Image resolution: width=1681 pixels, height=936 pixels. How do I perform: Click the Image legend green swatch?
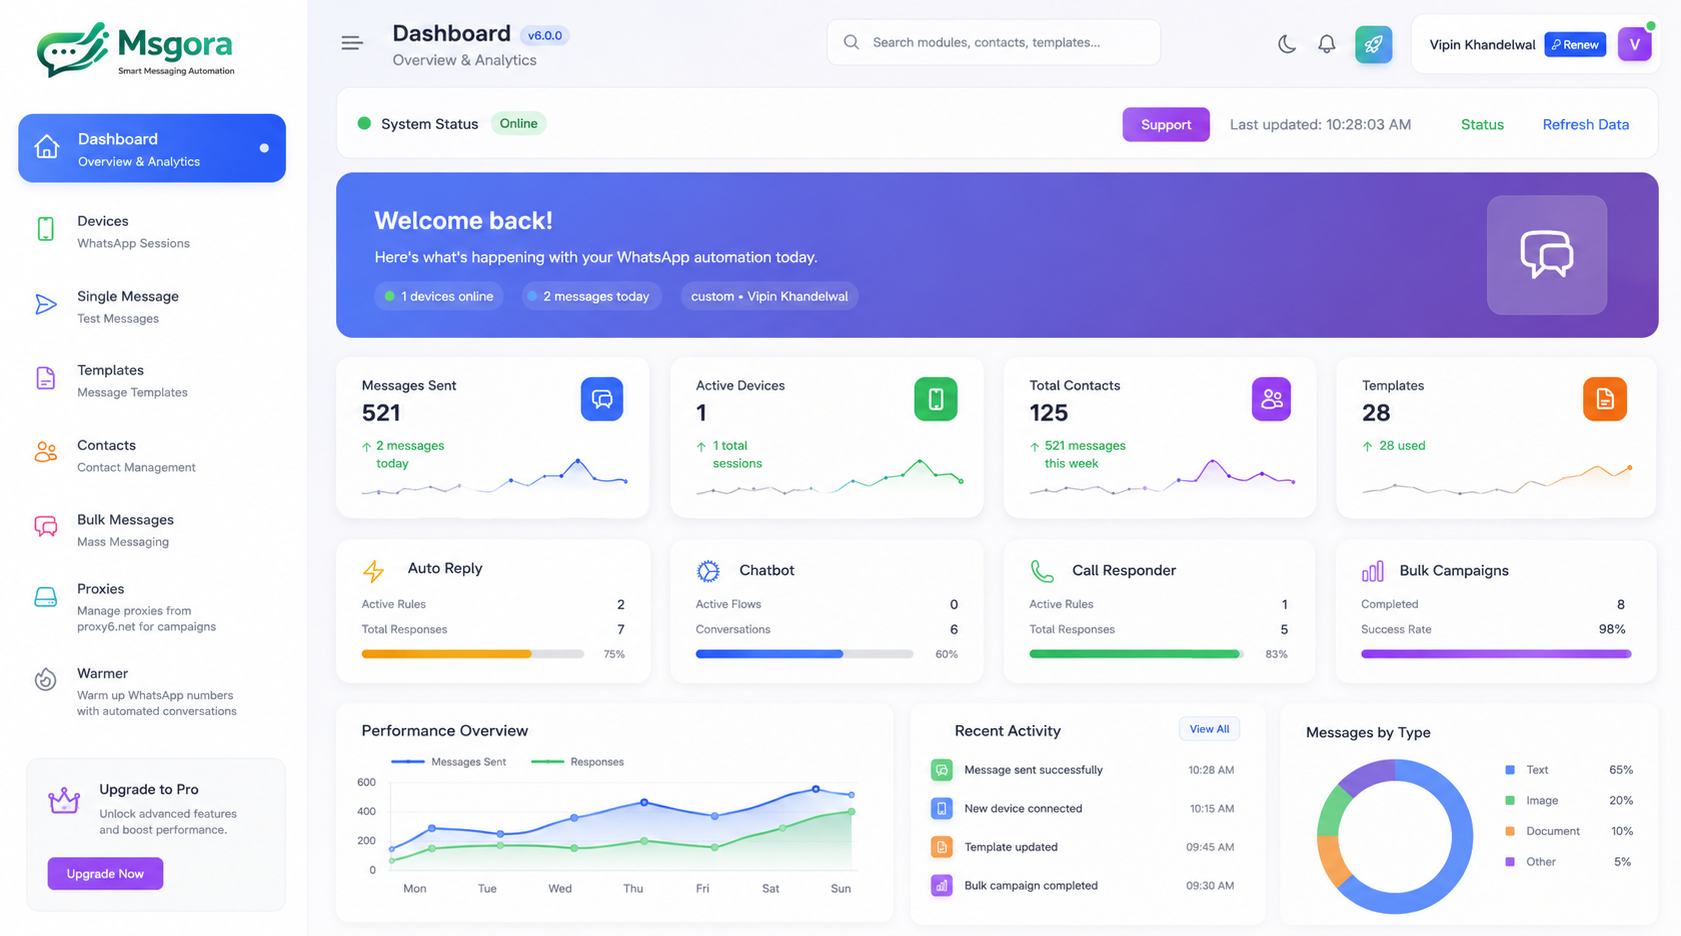tap(1510, 801)
